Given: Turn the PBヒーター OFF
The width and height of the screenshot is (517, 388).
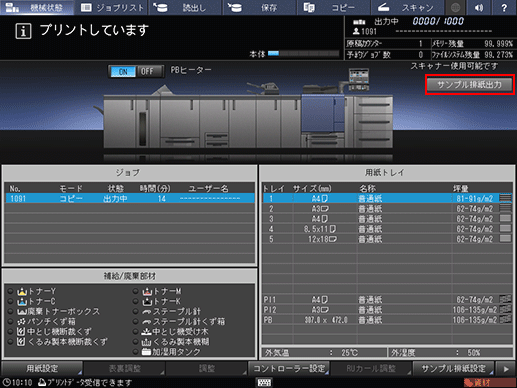Looking at the screenshot, I should tap(147, 72).
